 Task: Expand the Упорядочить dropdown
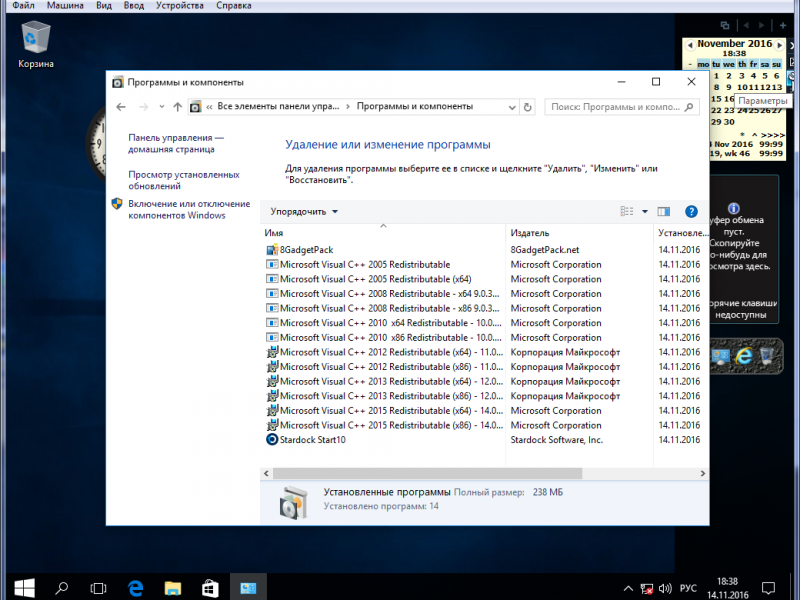click(304, 212)
